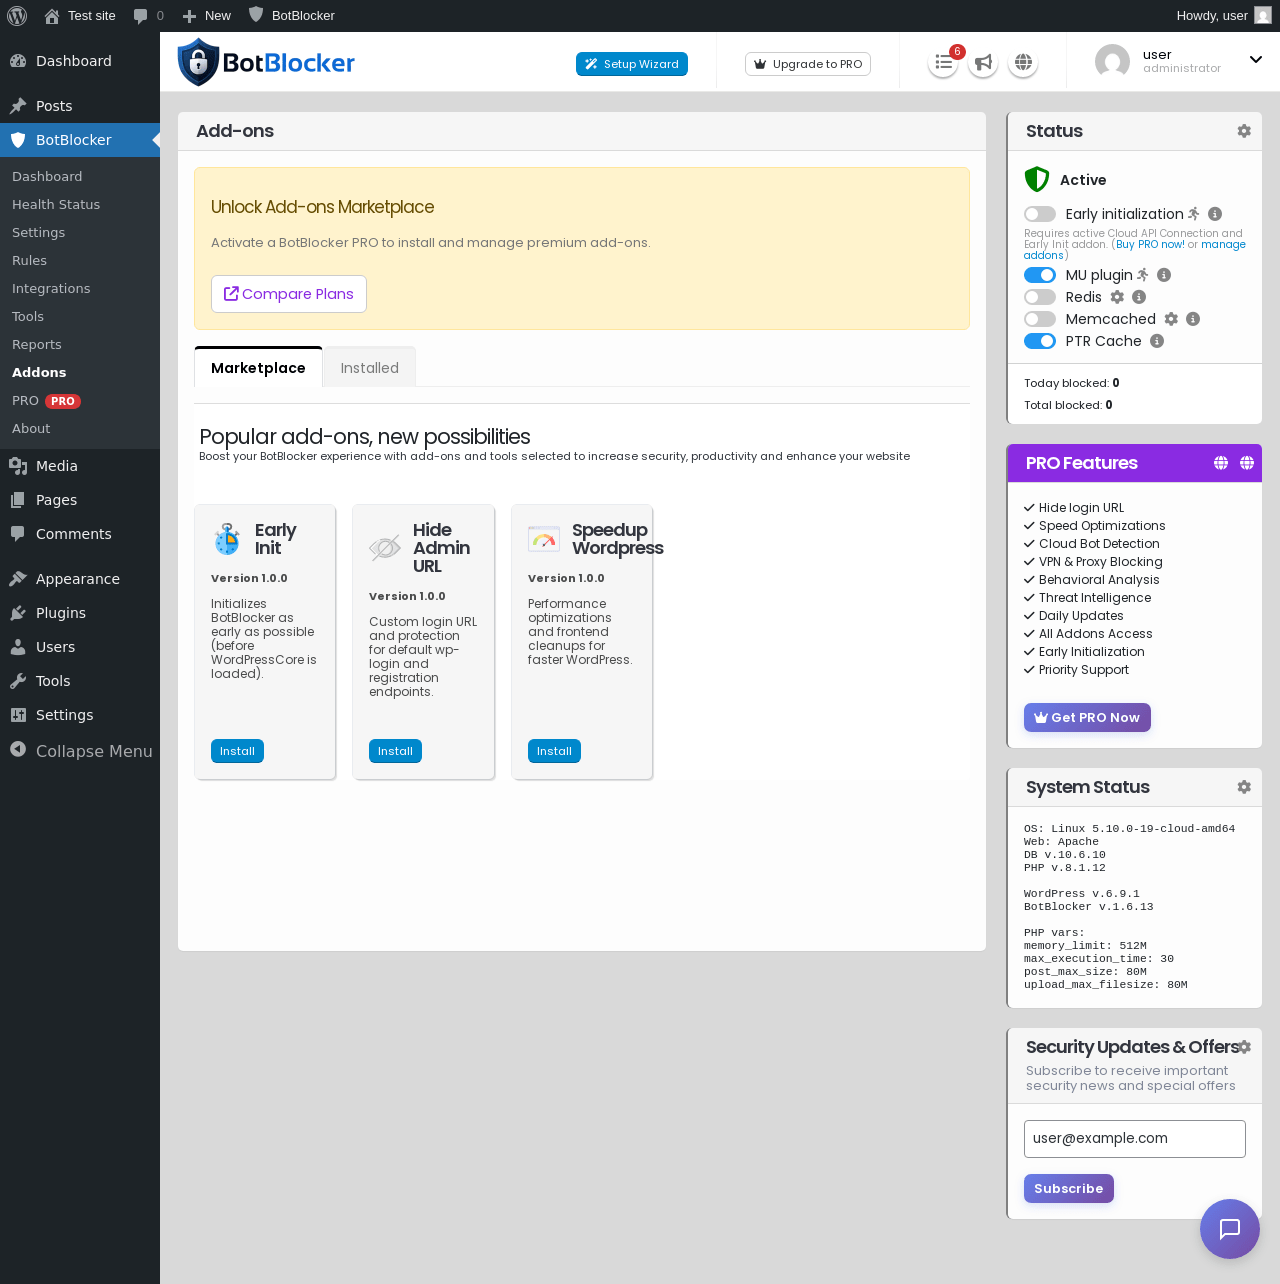Disable the MU plugin toggle
Viewport: 1280px width, 1284px height.
(1040, 275)
